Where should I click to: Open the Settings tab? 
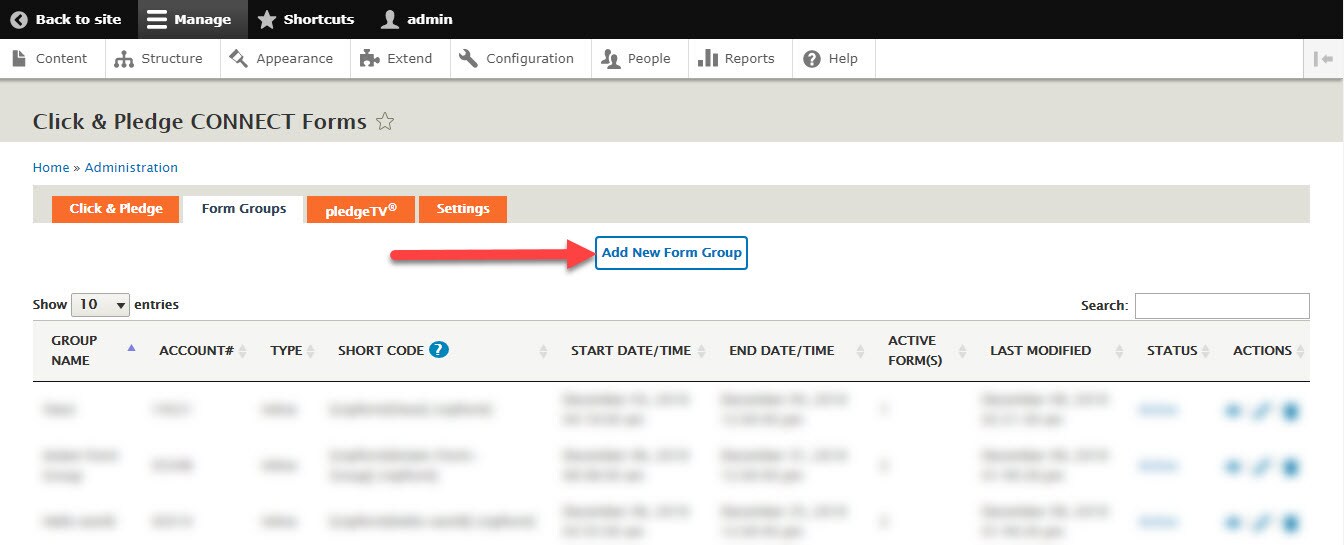click(463, 209)
